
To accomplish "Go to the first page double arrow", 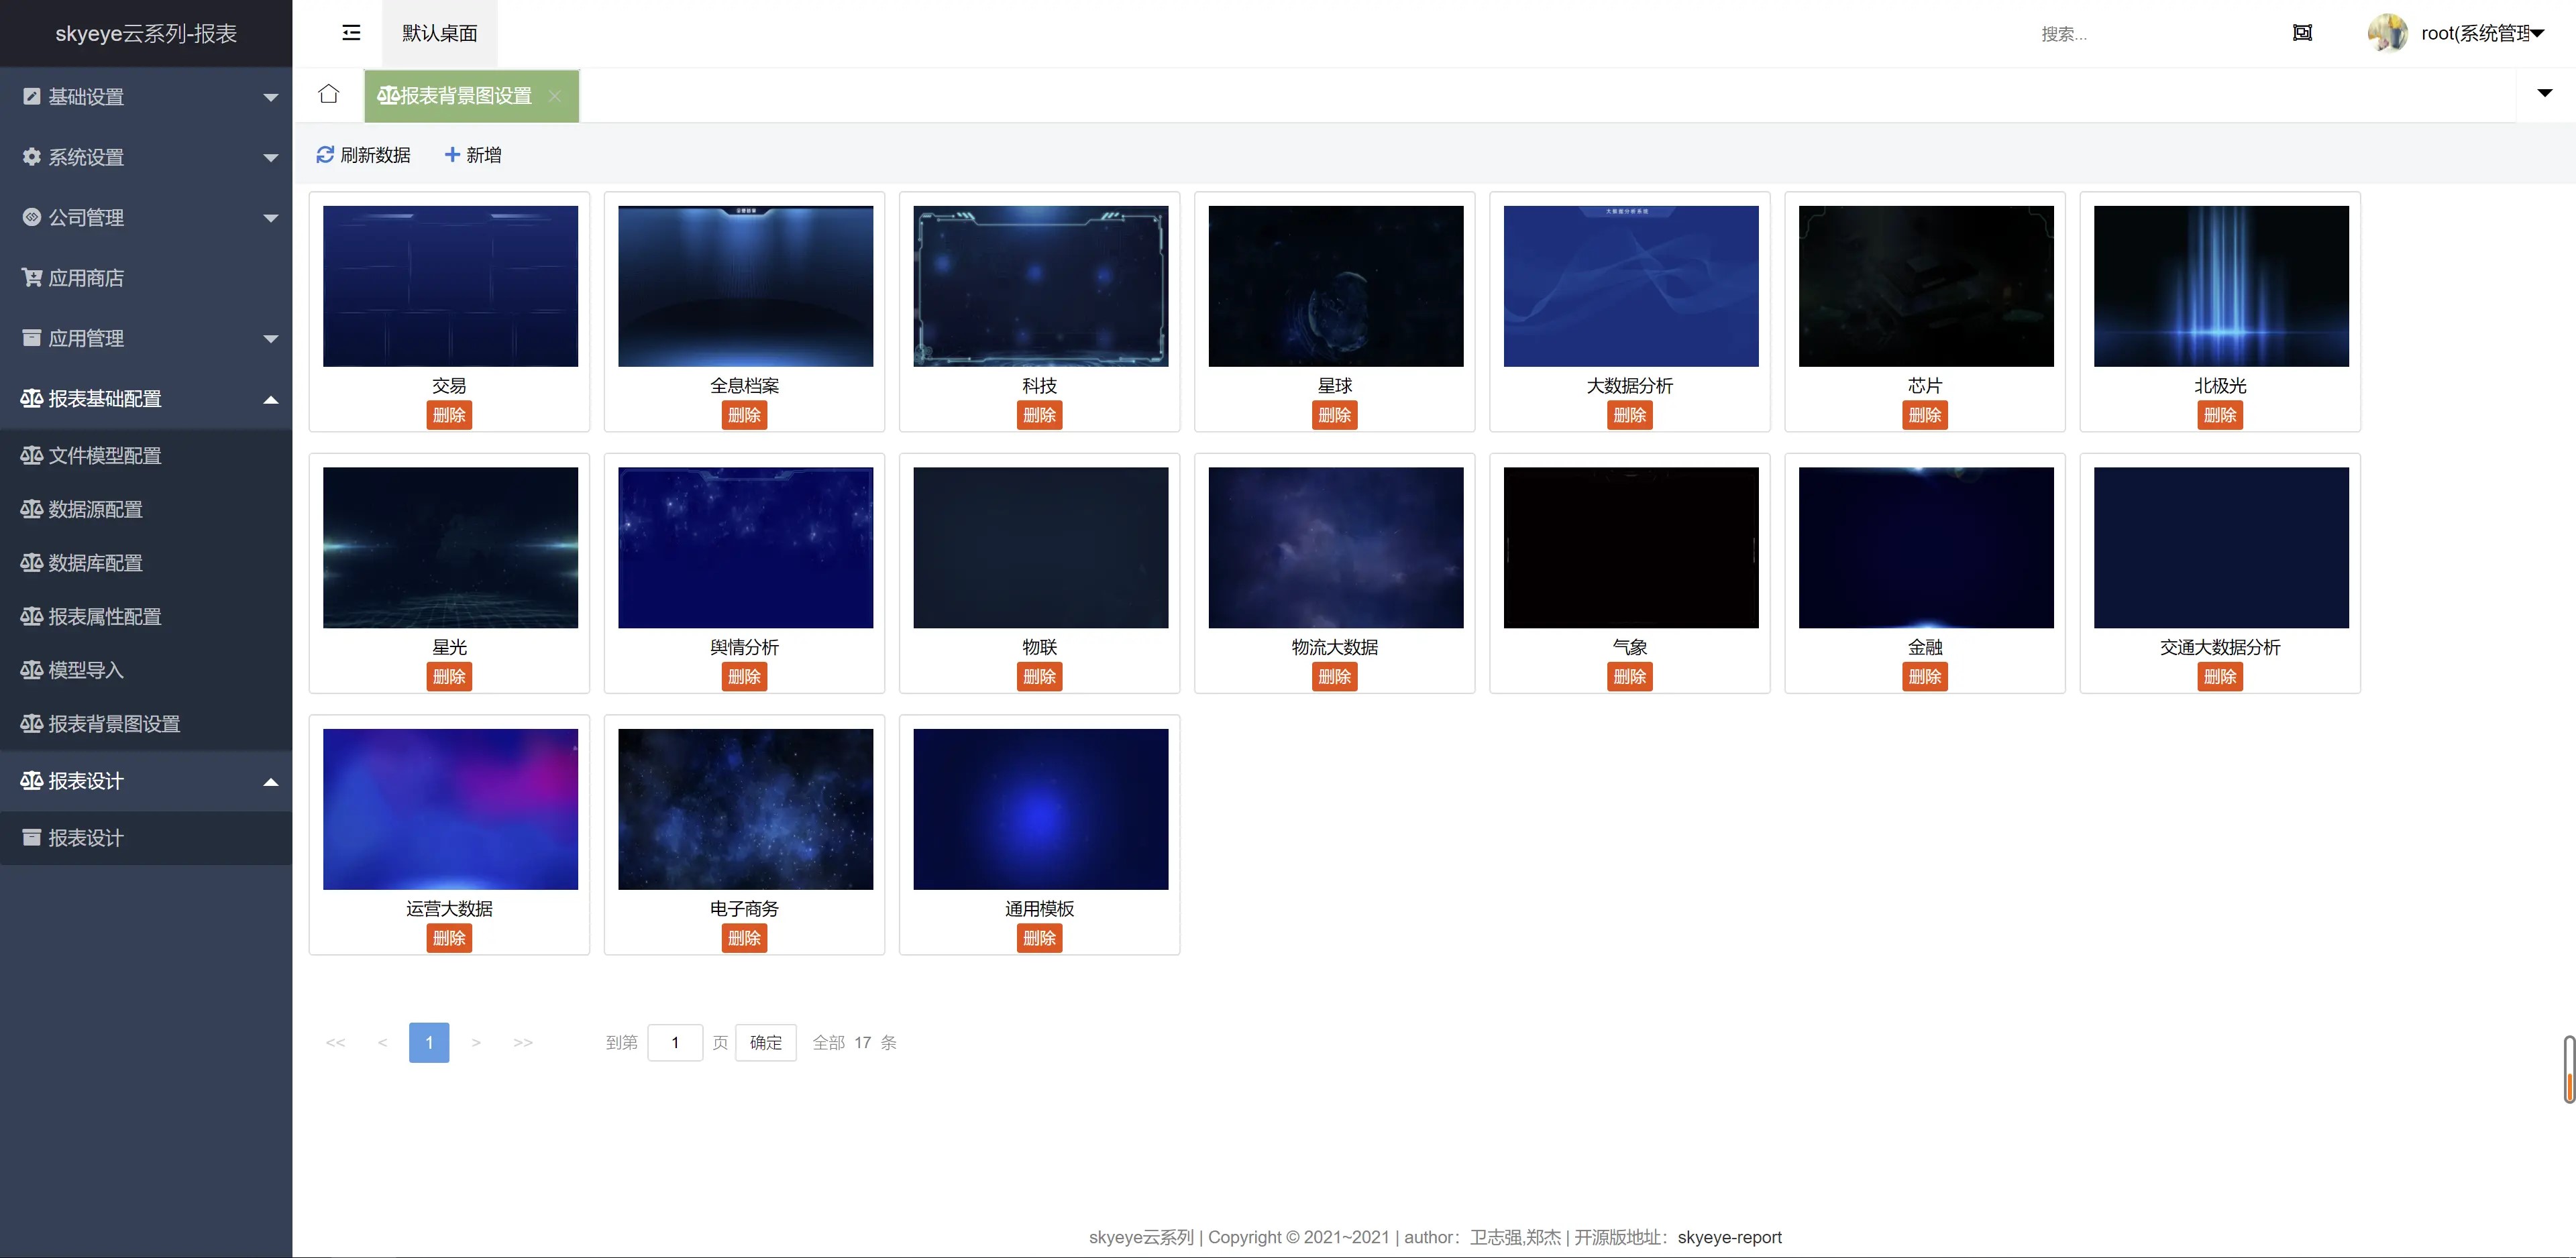I will click(x=335, y=1042).
